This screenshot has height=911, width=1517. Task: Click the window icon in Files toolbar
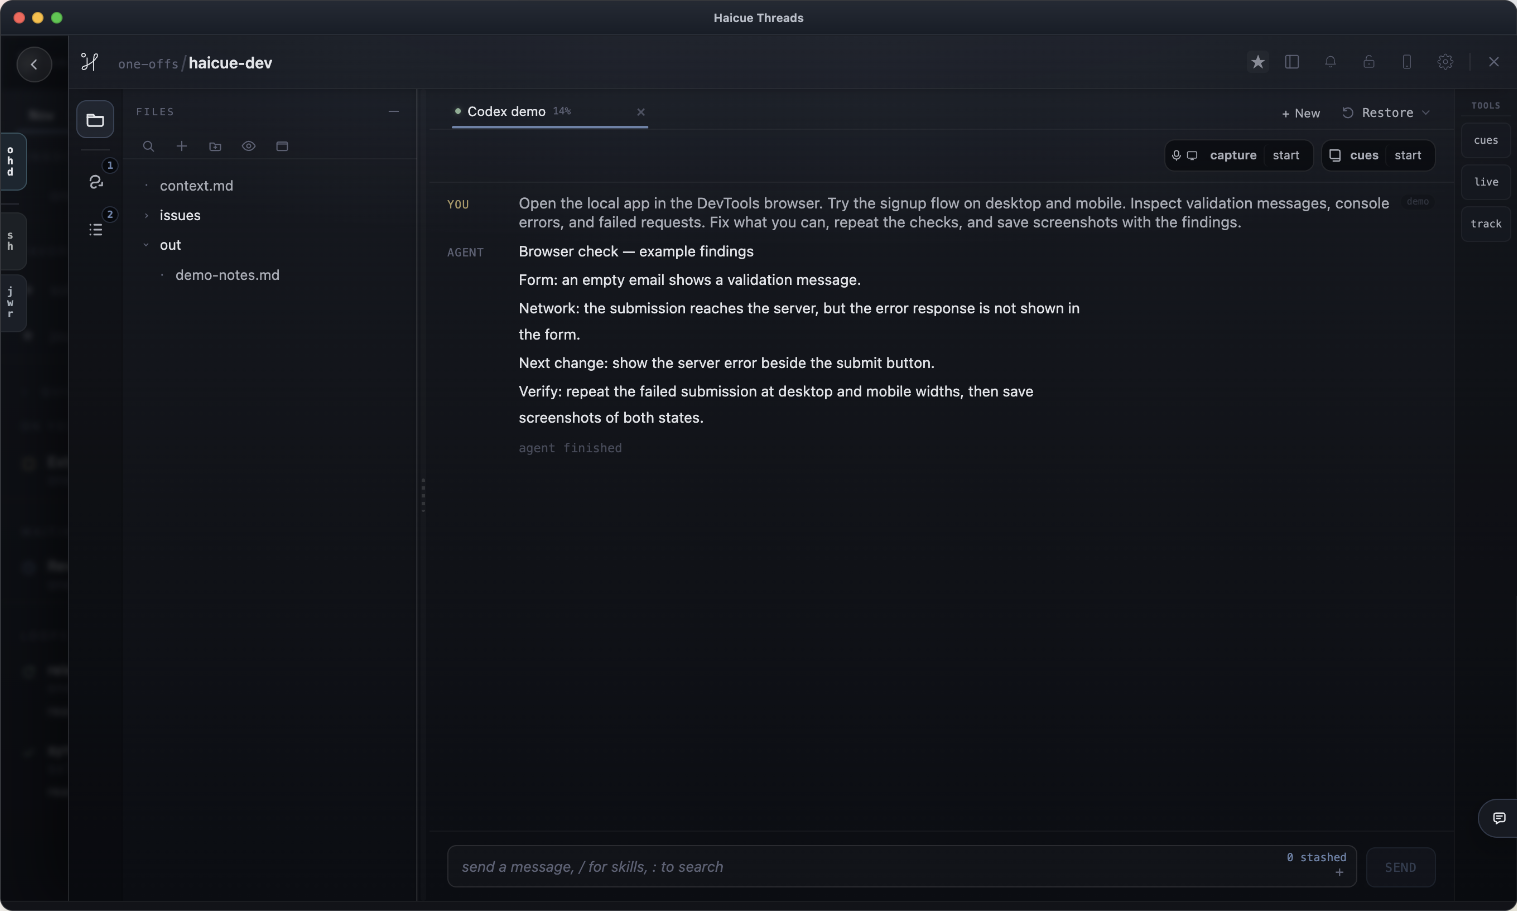point(282,146)
